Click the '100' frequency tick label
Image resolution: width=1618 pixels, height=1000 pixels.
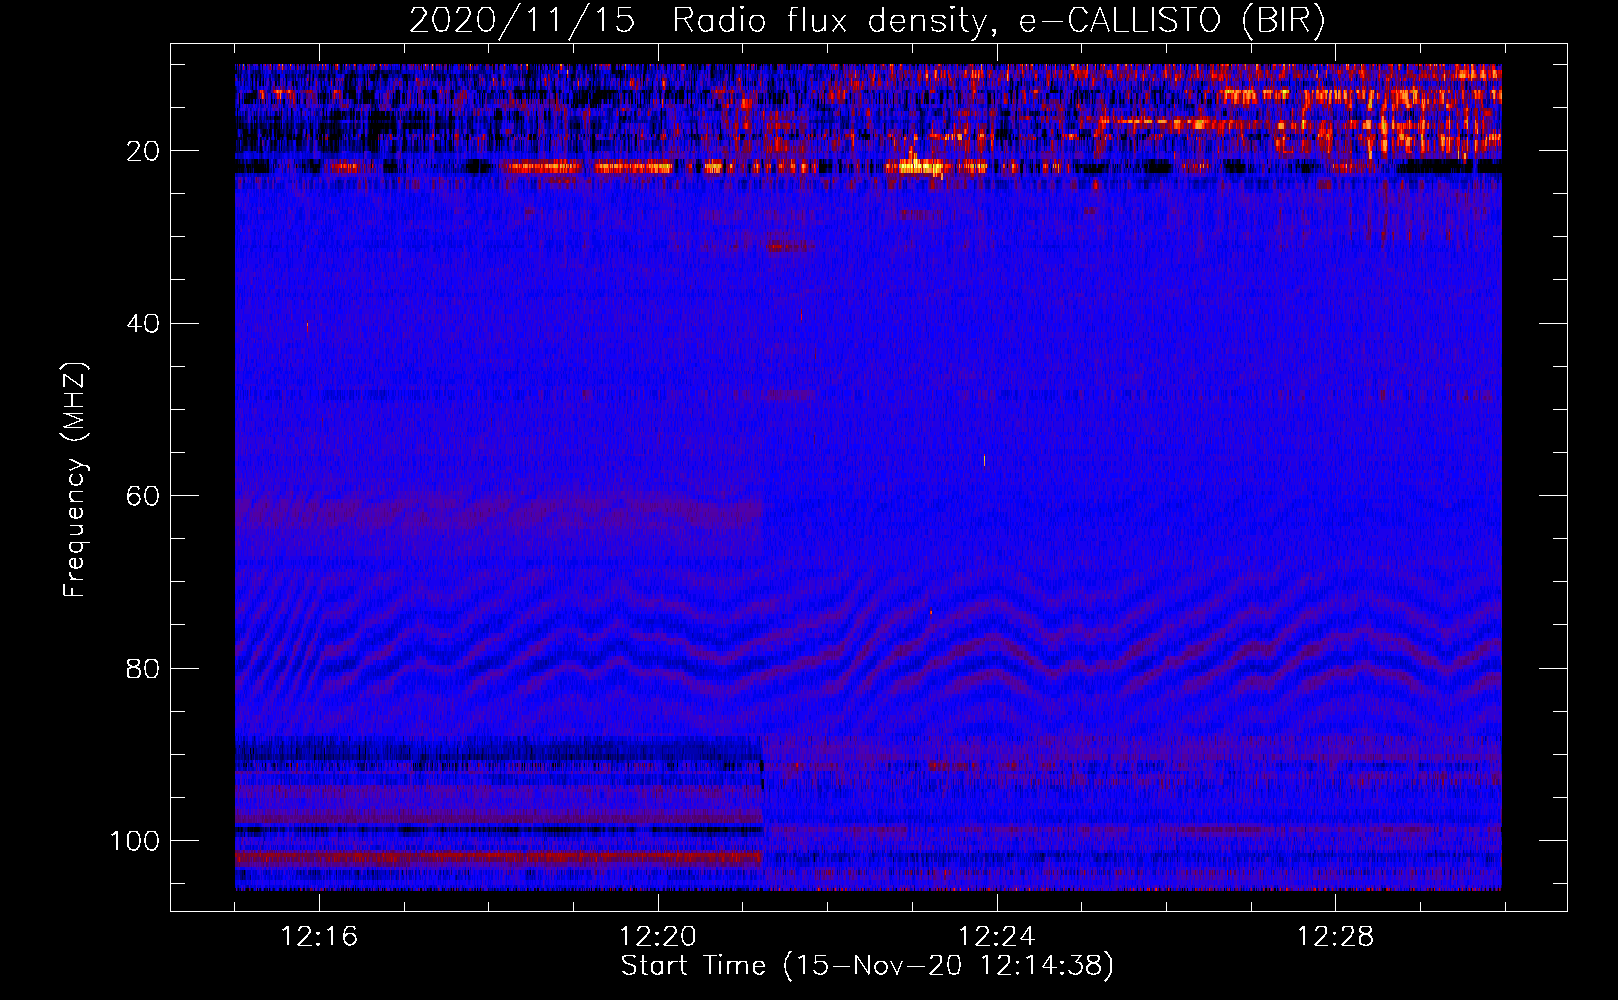(x=135, y=841)
